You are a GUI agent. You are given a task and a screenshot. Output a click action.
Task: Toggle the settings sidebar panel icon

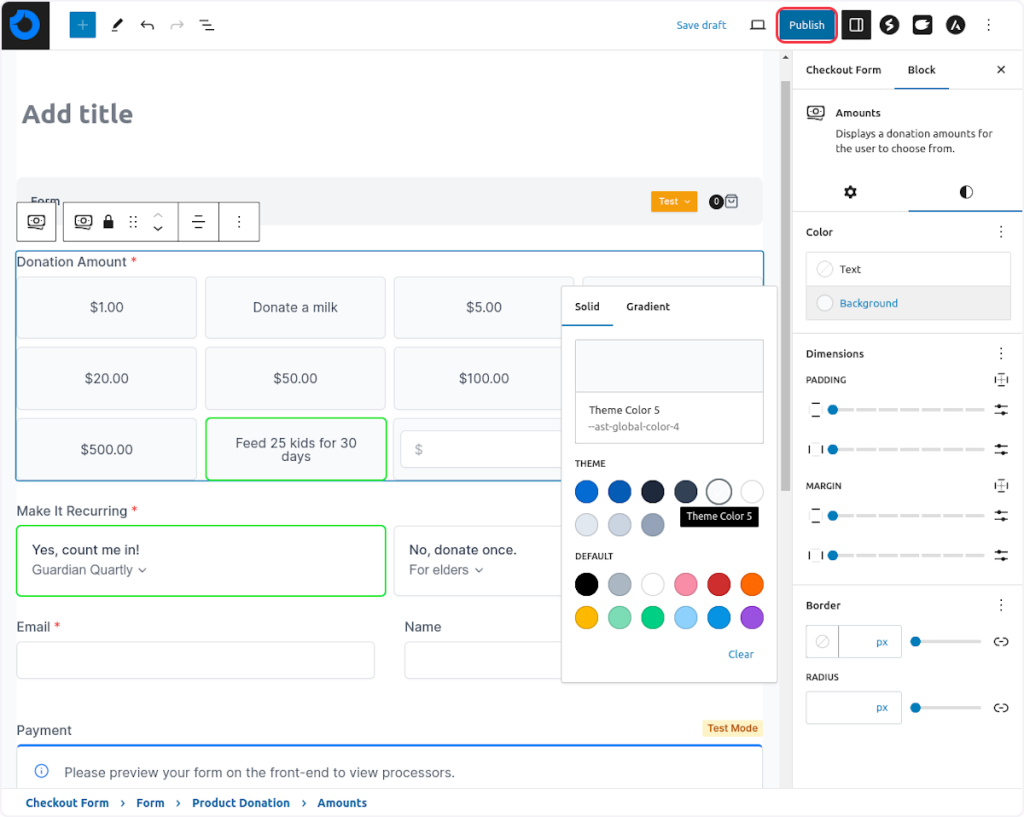pyautogui.click(x=856, y=25)
